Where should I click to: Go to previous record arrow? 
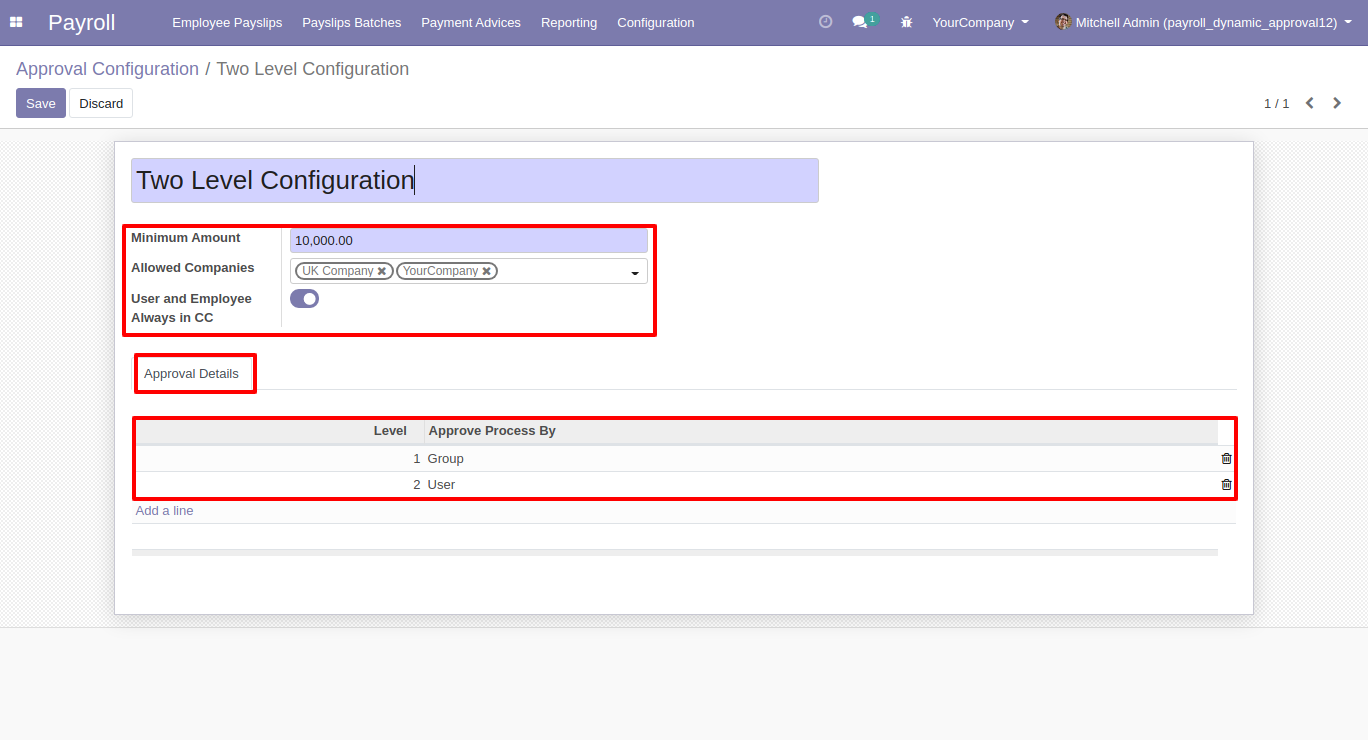1309,103
